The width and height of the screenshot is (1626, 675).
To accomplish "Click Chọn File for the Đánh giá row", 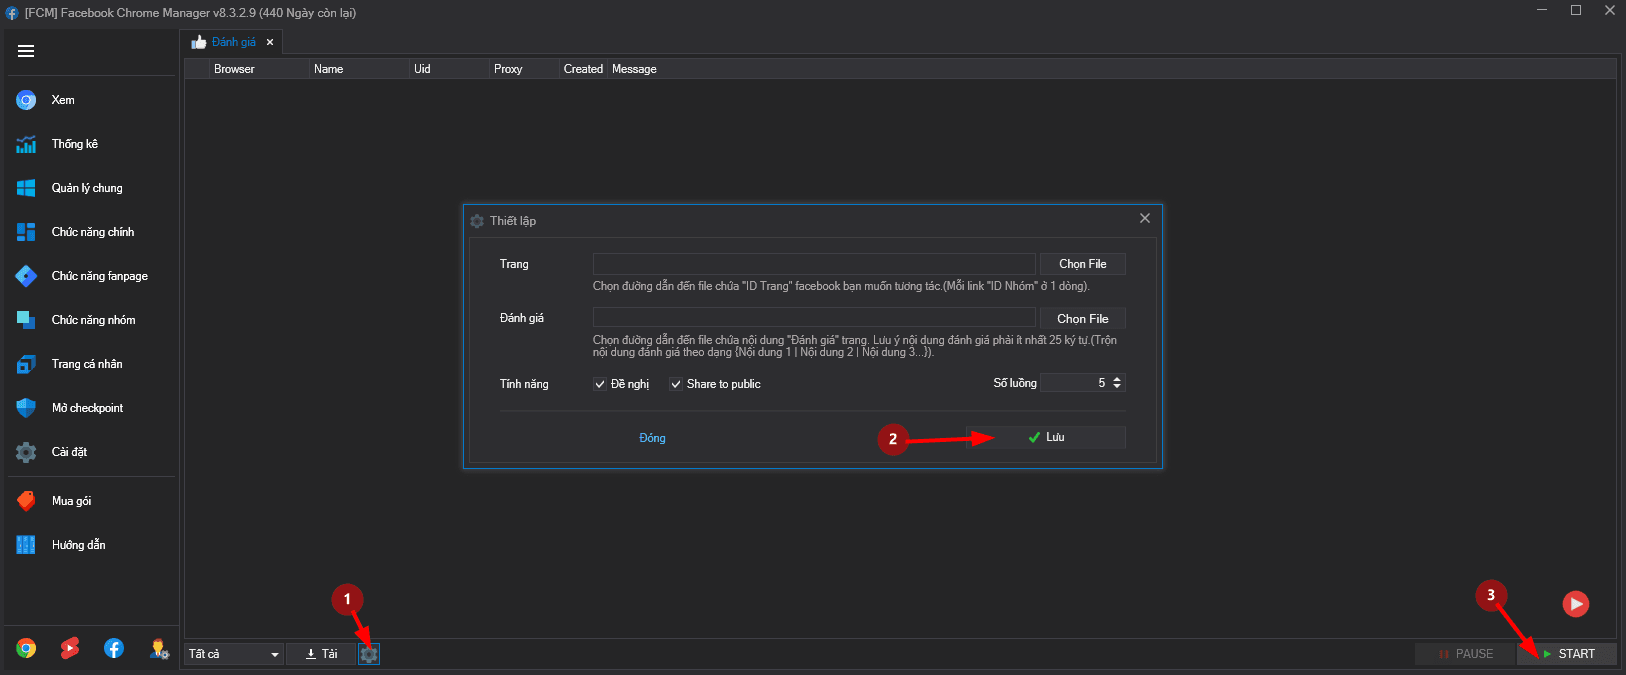I will pyautogui.click(x=1083, y=318).
